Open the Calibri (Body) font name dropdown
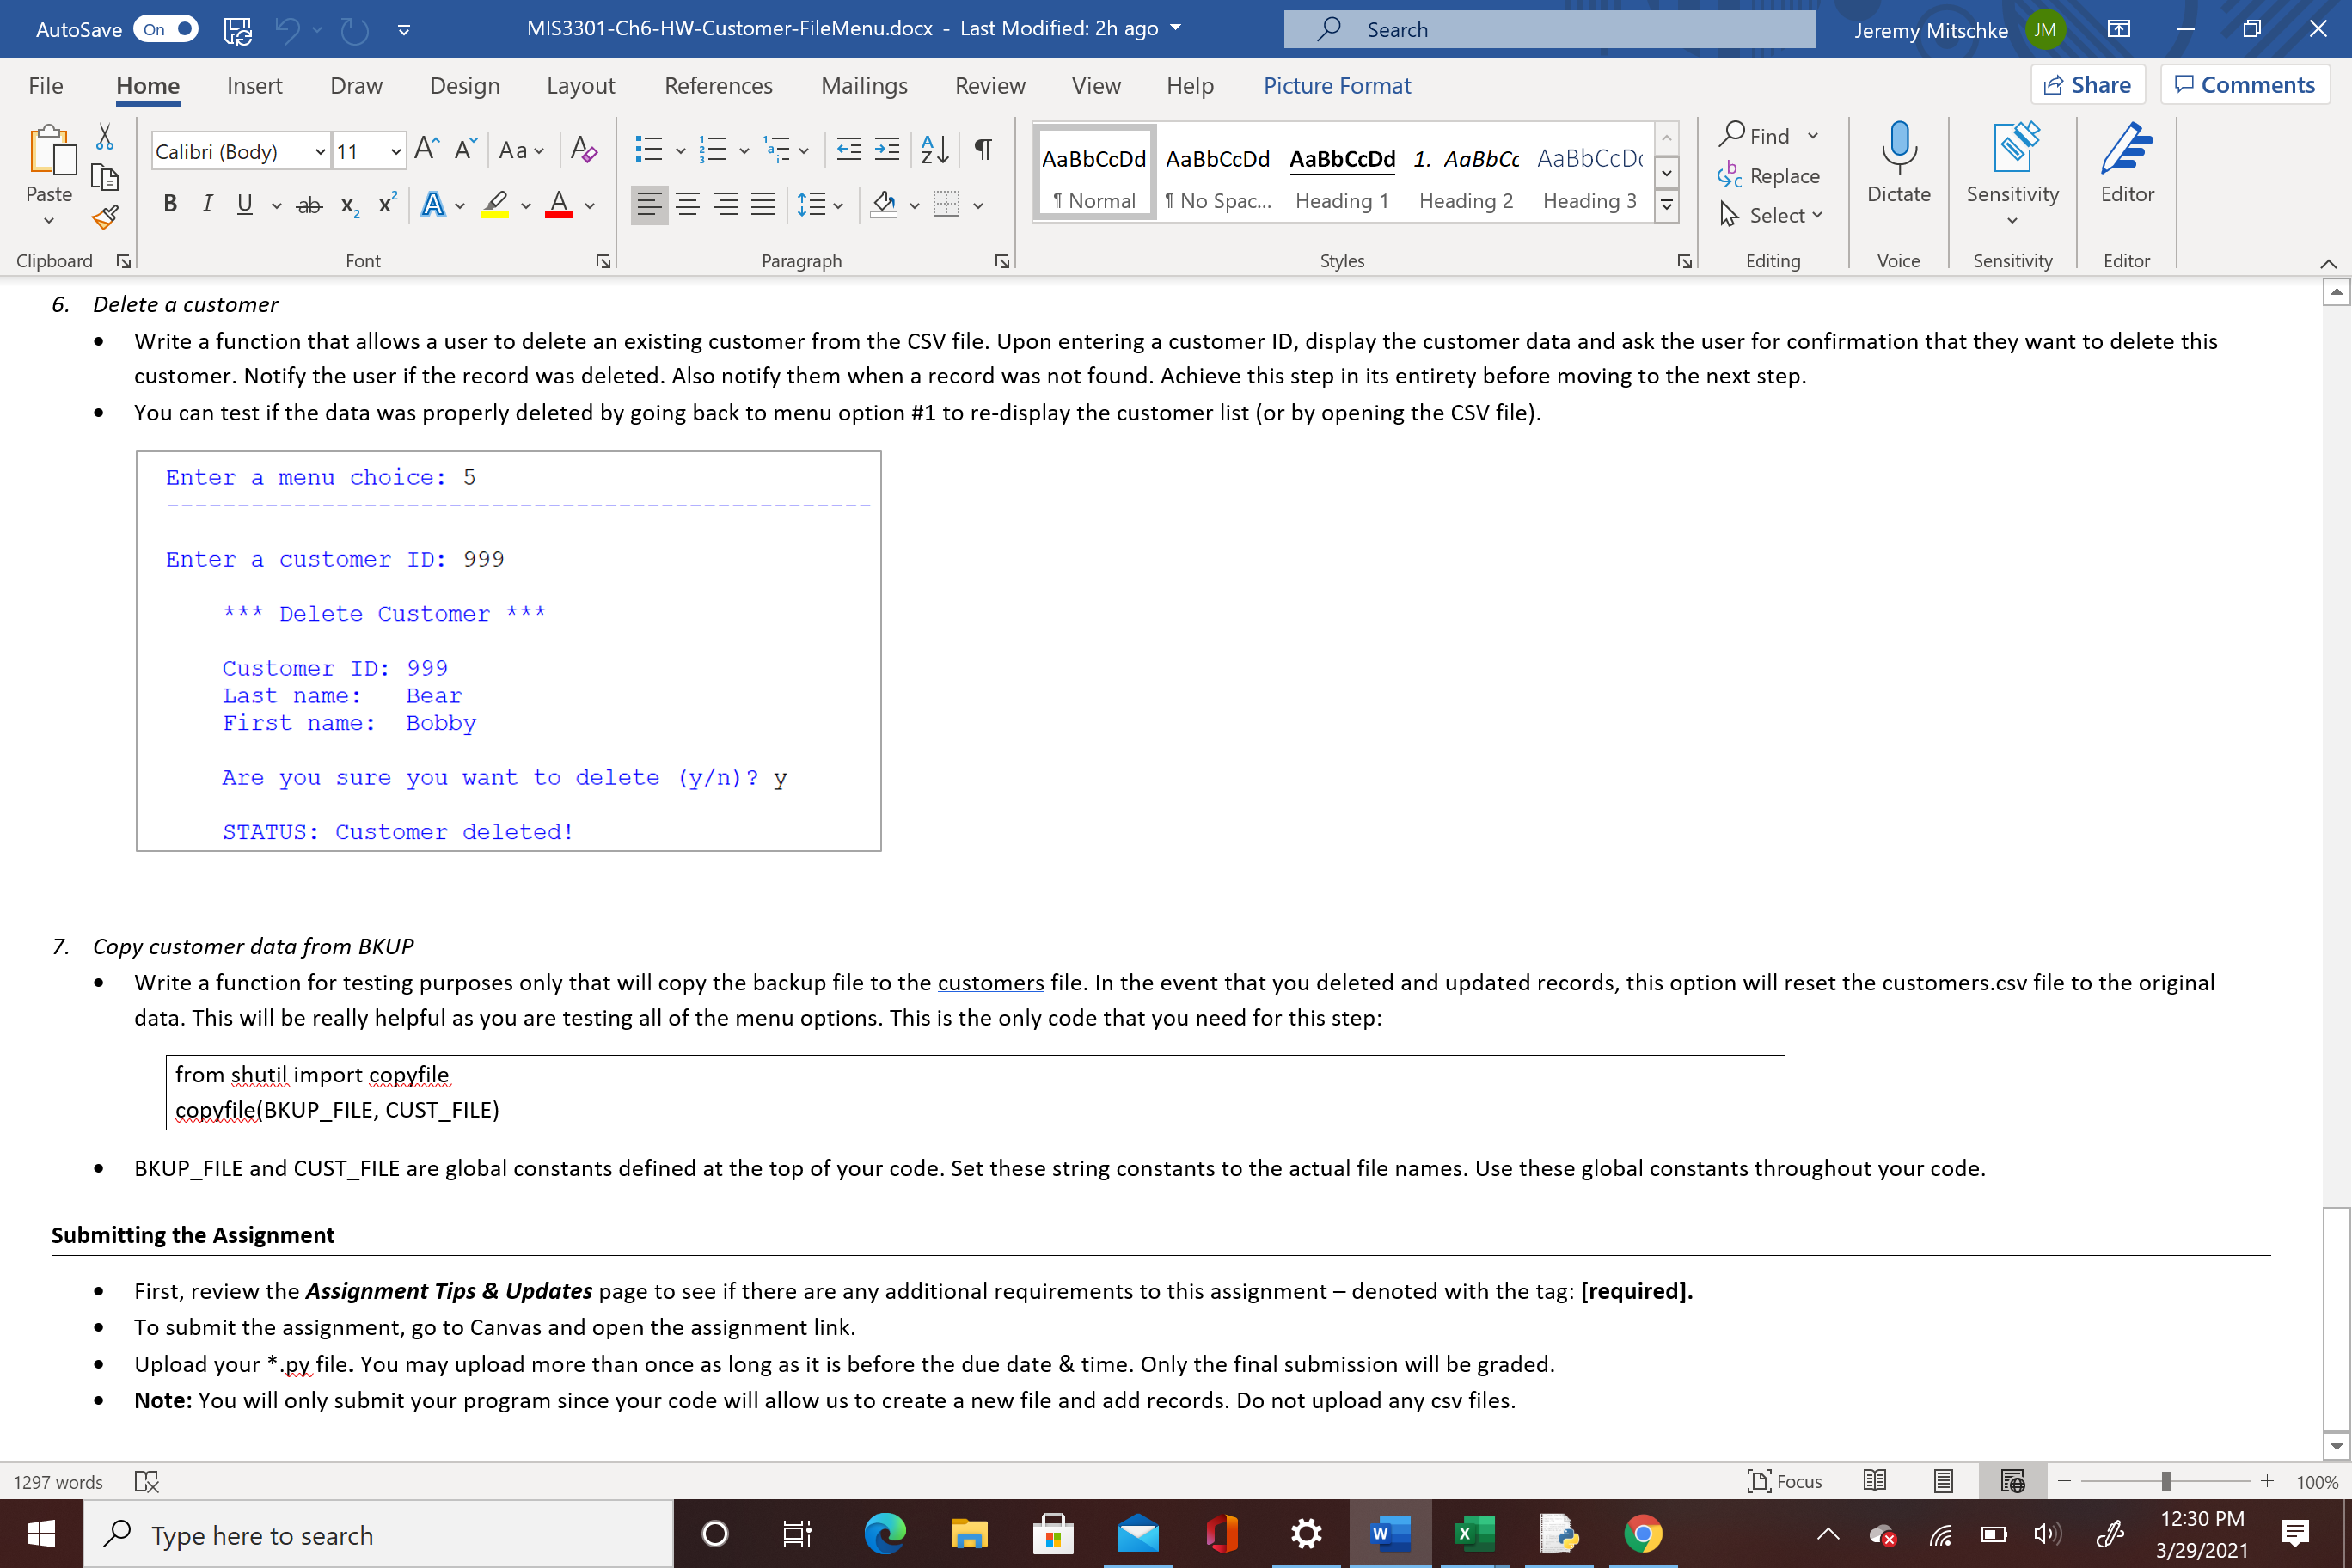This screenshot has height=1568, width=2352. point(320,152)
